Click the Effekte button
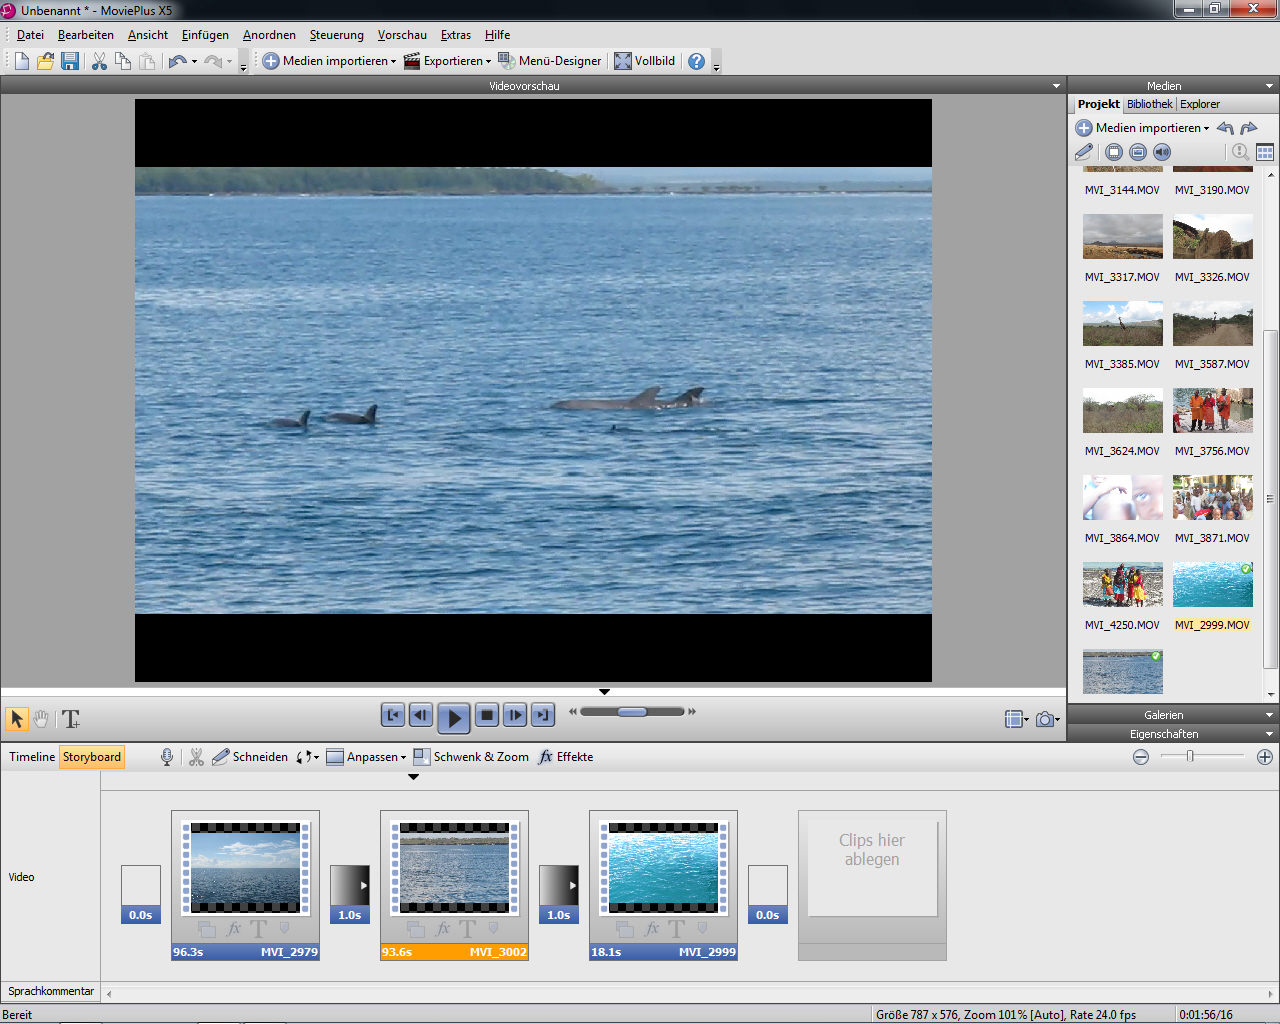 pyautogui.click(x=566, y=757)
